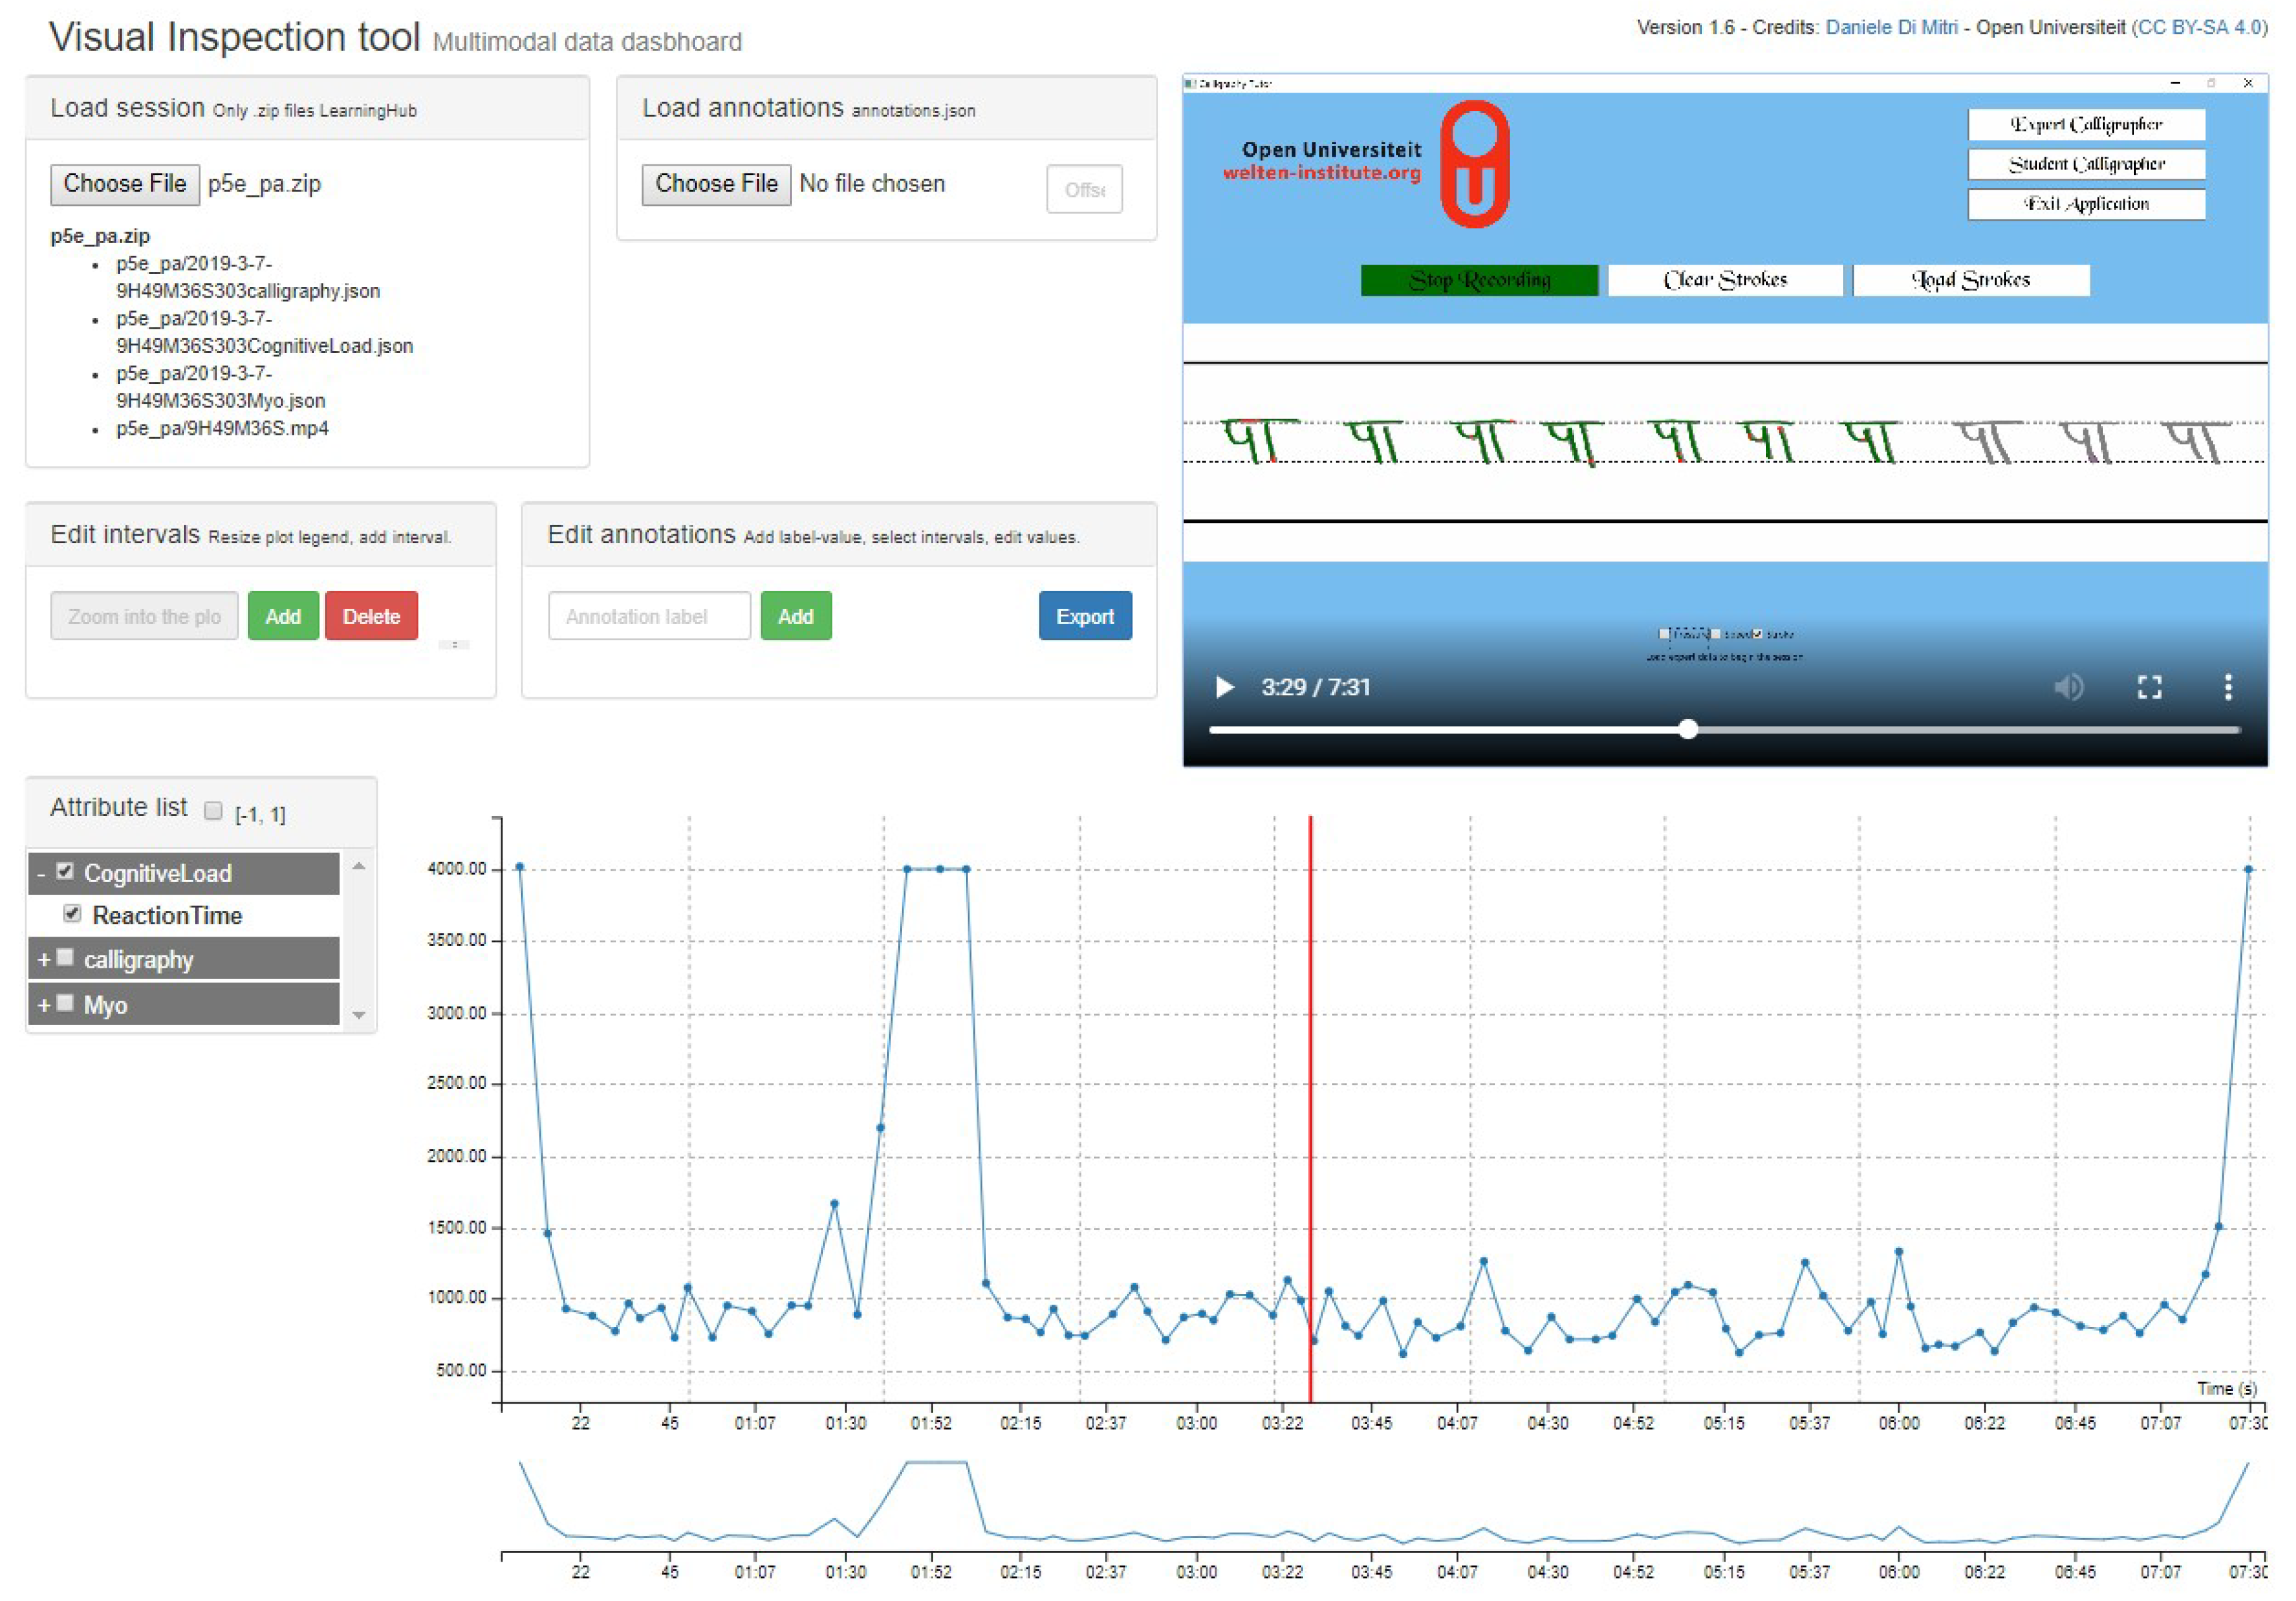The height and width of the screenshot is (1601, 2296).
Task: Choose an annotations json file
Action: point(716,185)
